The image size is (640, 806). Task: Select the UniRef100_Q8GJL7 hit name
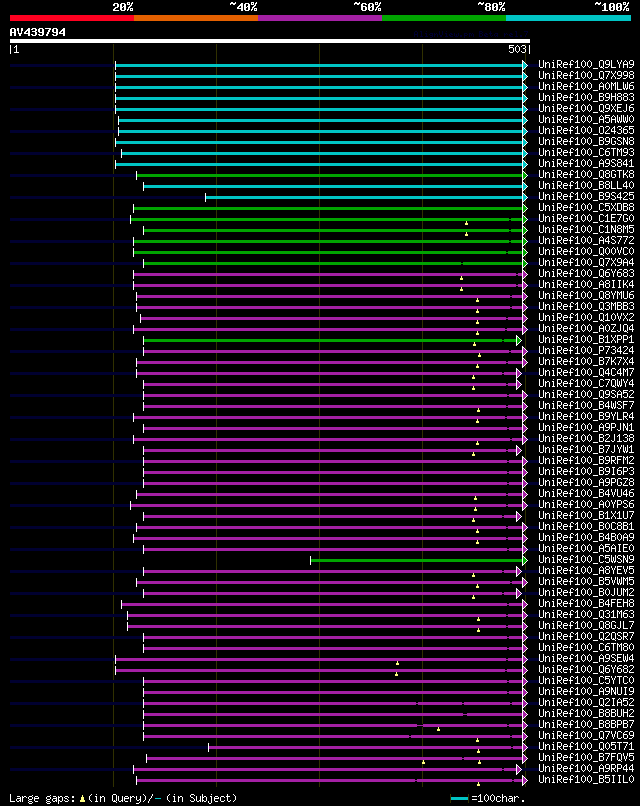click(x=586, y=626)
